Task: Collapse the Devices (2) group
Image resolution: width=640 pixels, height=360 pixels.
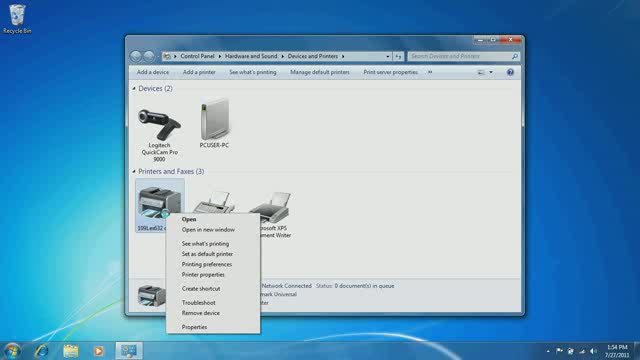Action: tap(134, 89)
